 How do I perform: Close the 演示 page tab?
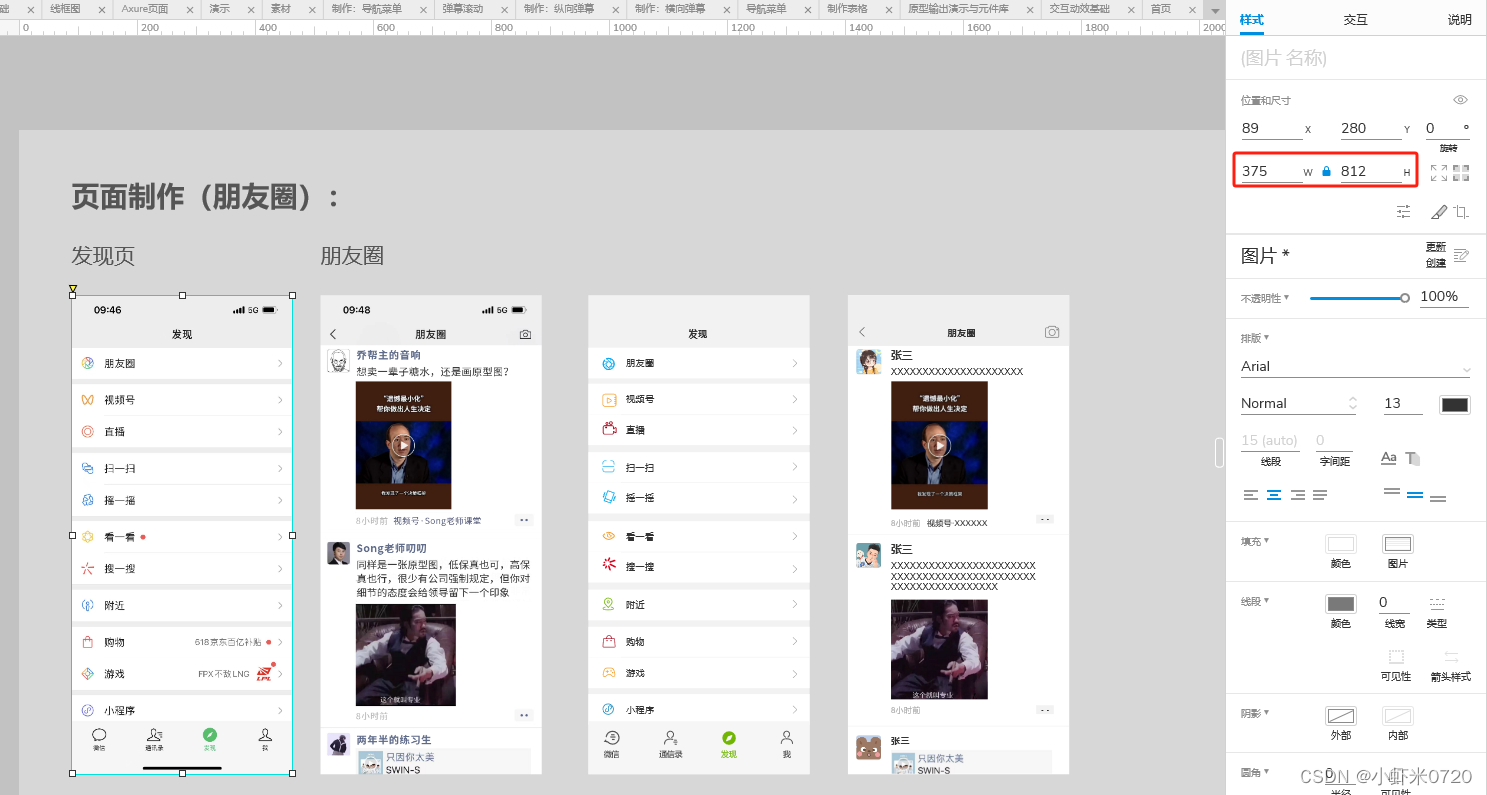click(x=249, y=9)
